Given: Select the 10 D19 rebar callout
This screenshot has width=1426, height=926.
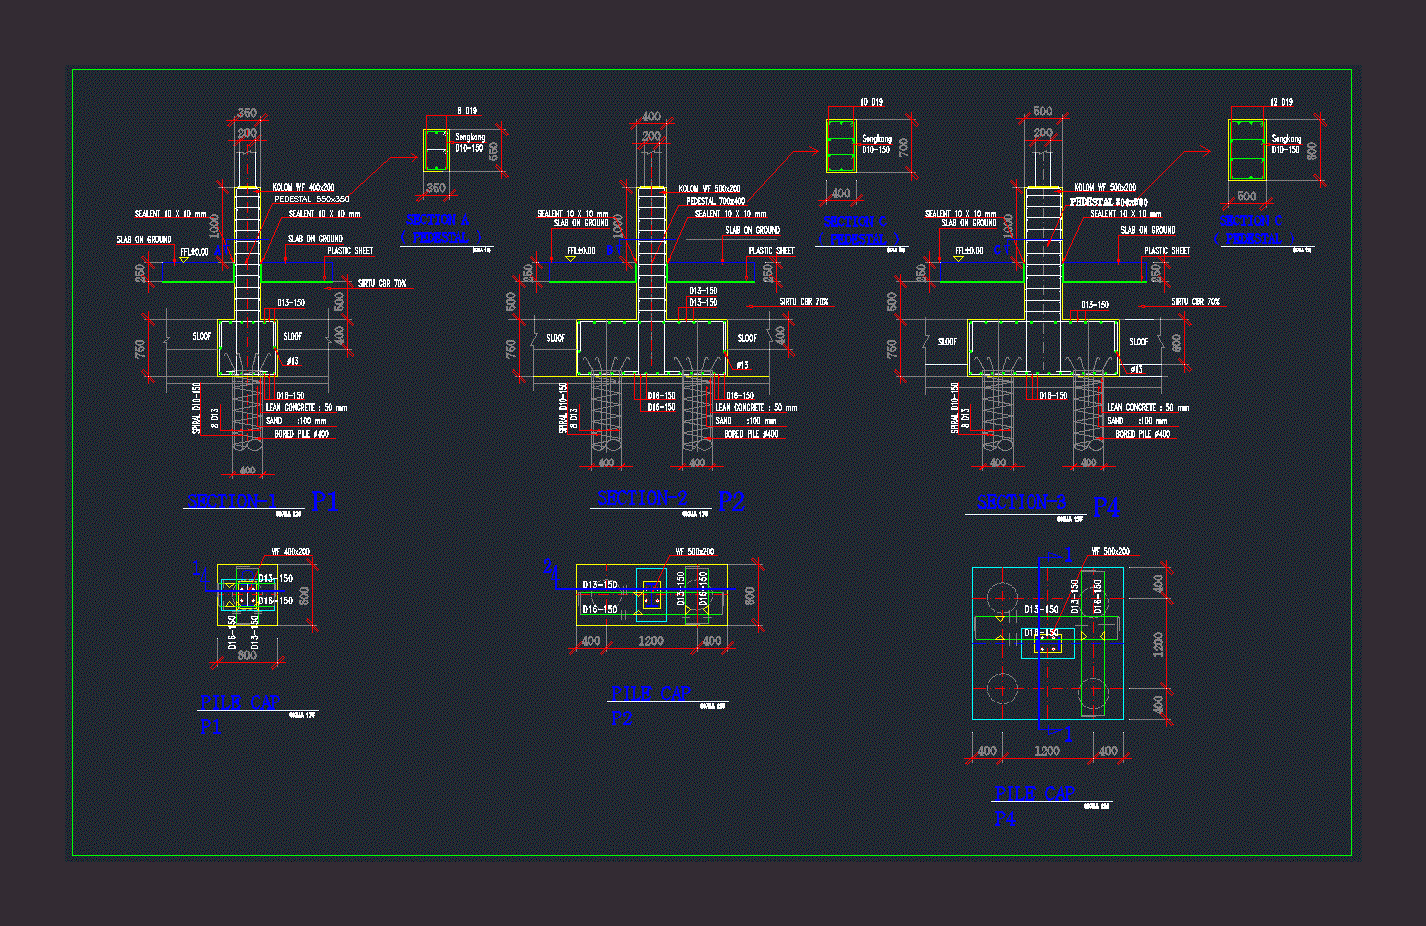Looking at the screenshot, I should (x=872, y=102).
